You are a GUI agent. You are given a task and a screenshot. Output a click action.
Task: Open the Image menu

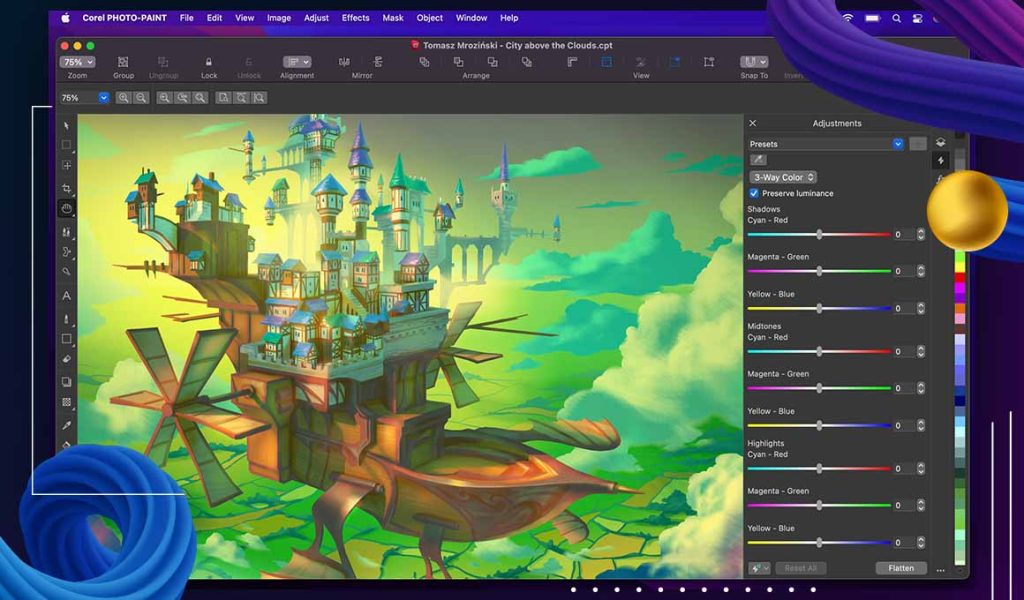[279, 18]
